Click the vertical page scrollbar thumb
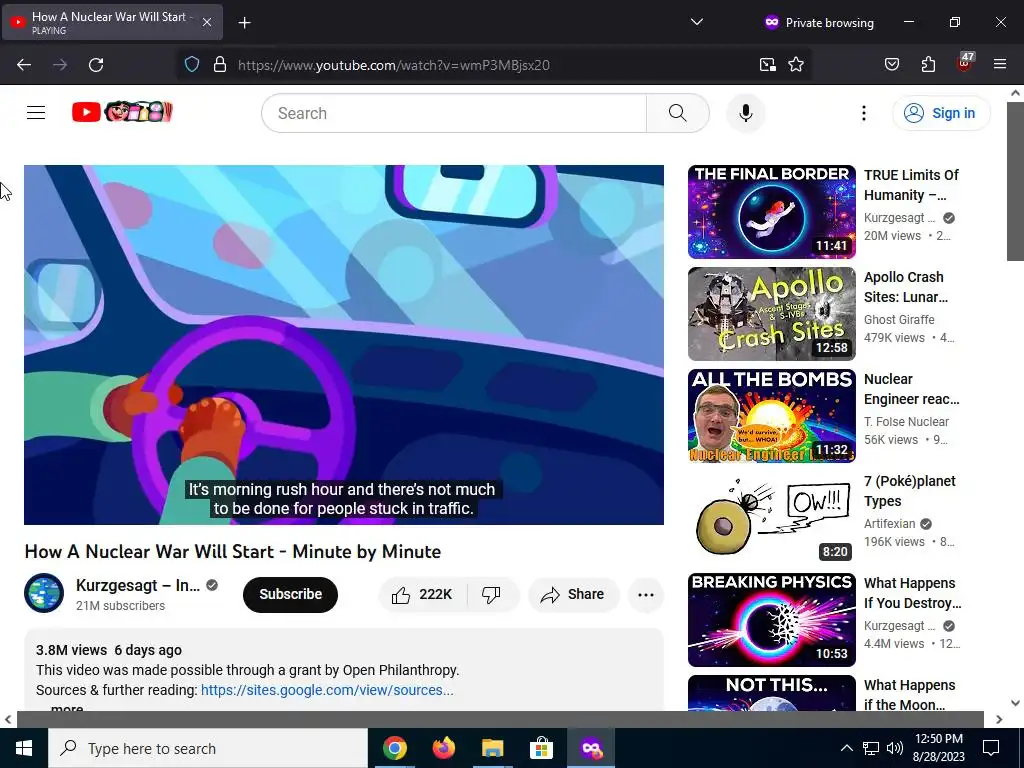 click(1015, 180)
